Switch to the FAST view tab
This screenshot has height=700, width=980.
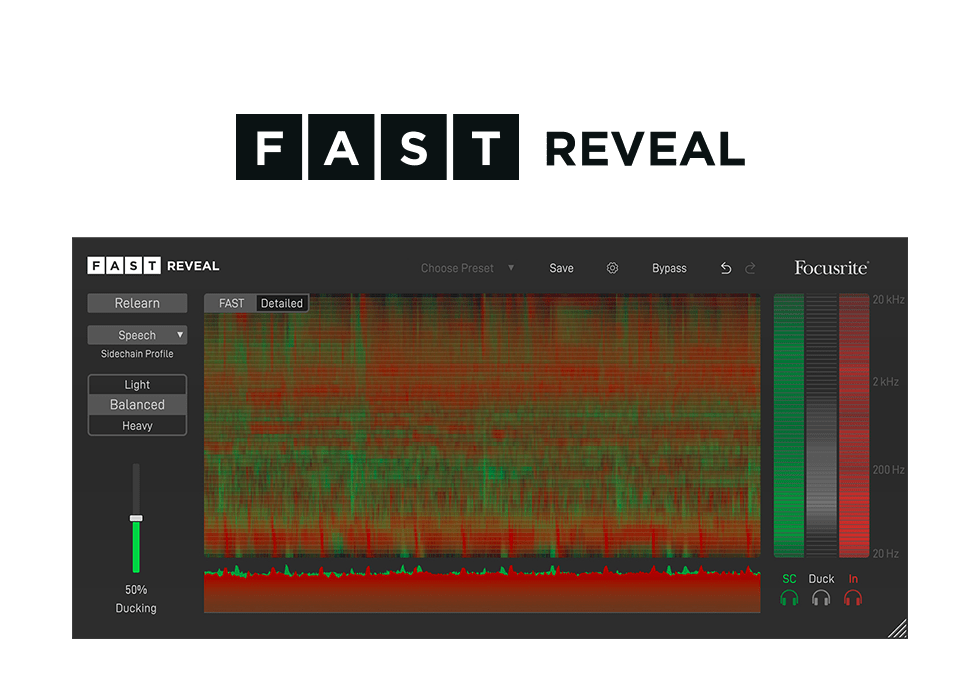(x=231, y=303)
